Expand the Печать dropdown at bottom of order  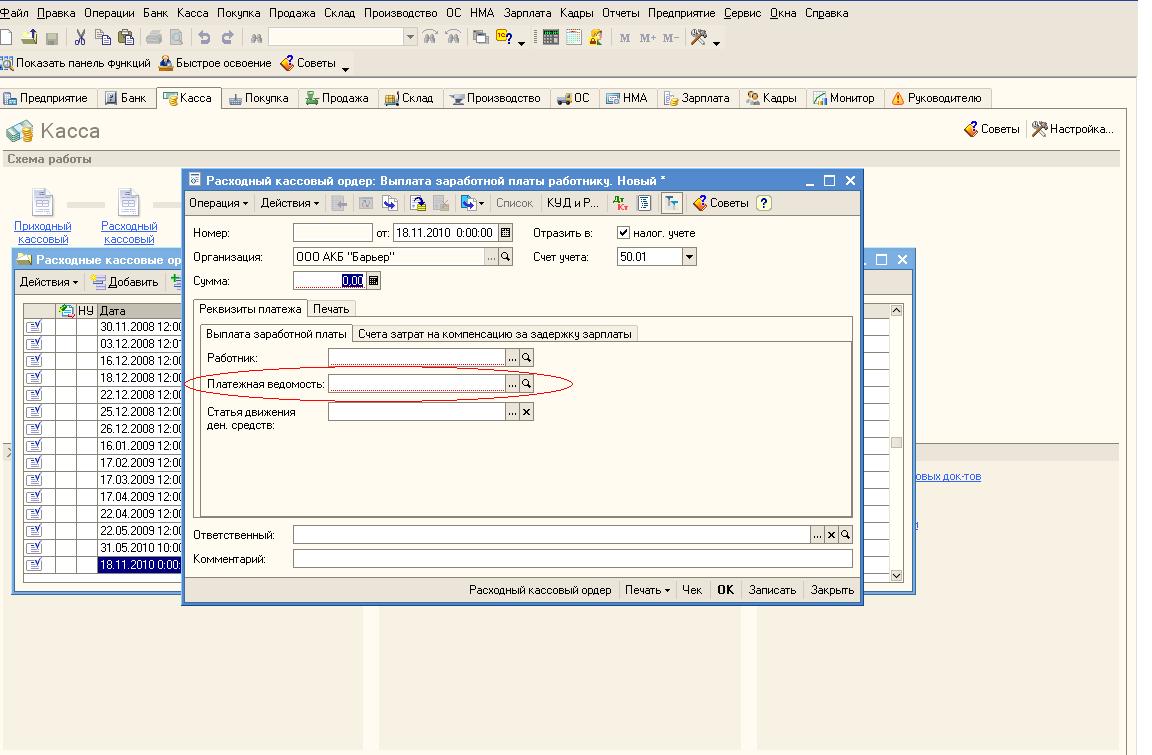[x=648, y=590]
